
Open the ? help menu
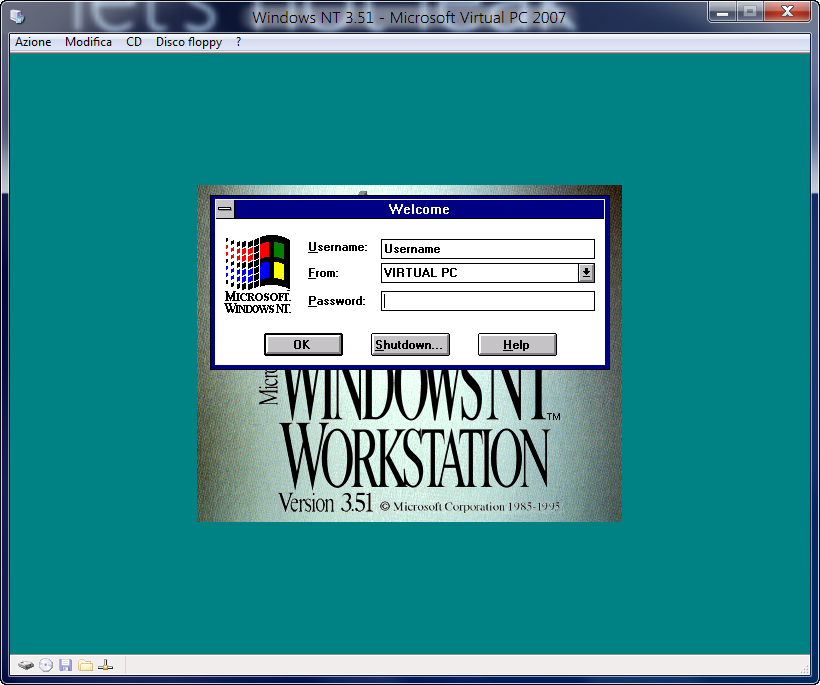(x=238, y=42)
